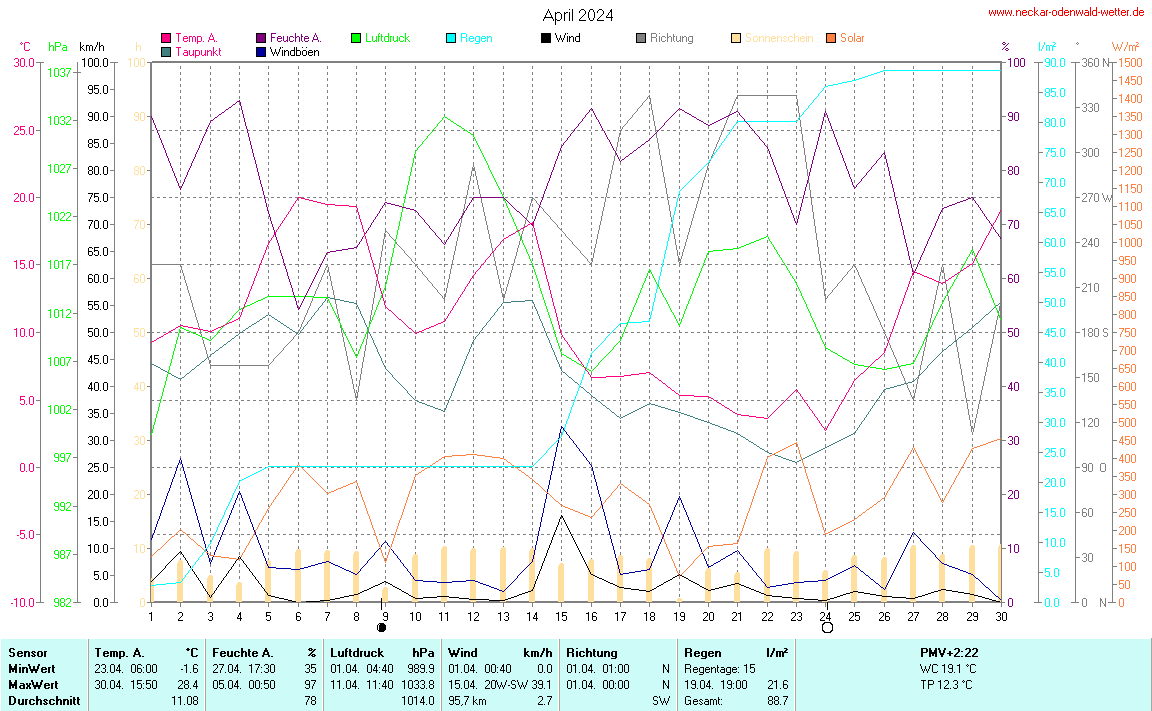Click the PMV+2:22 table header
The image size is (1152, 711).
coord(949,652)
